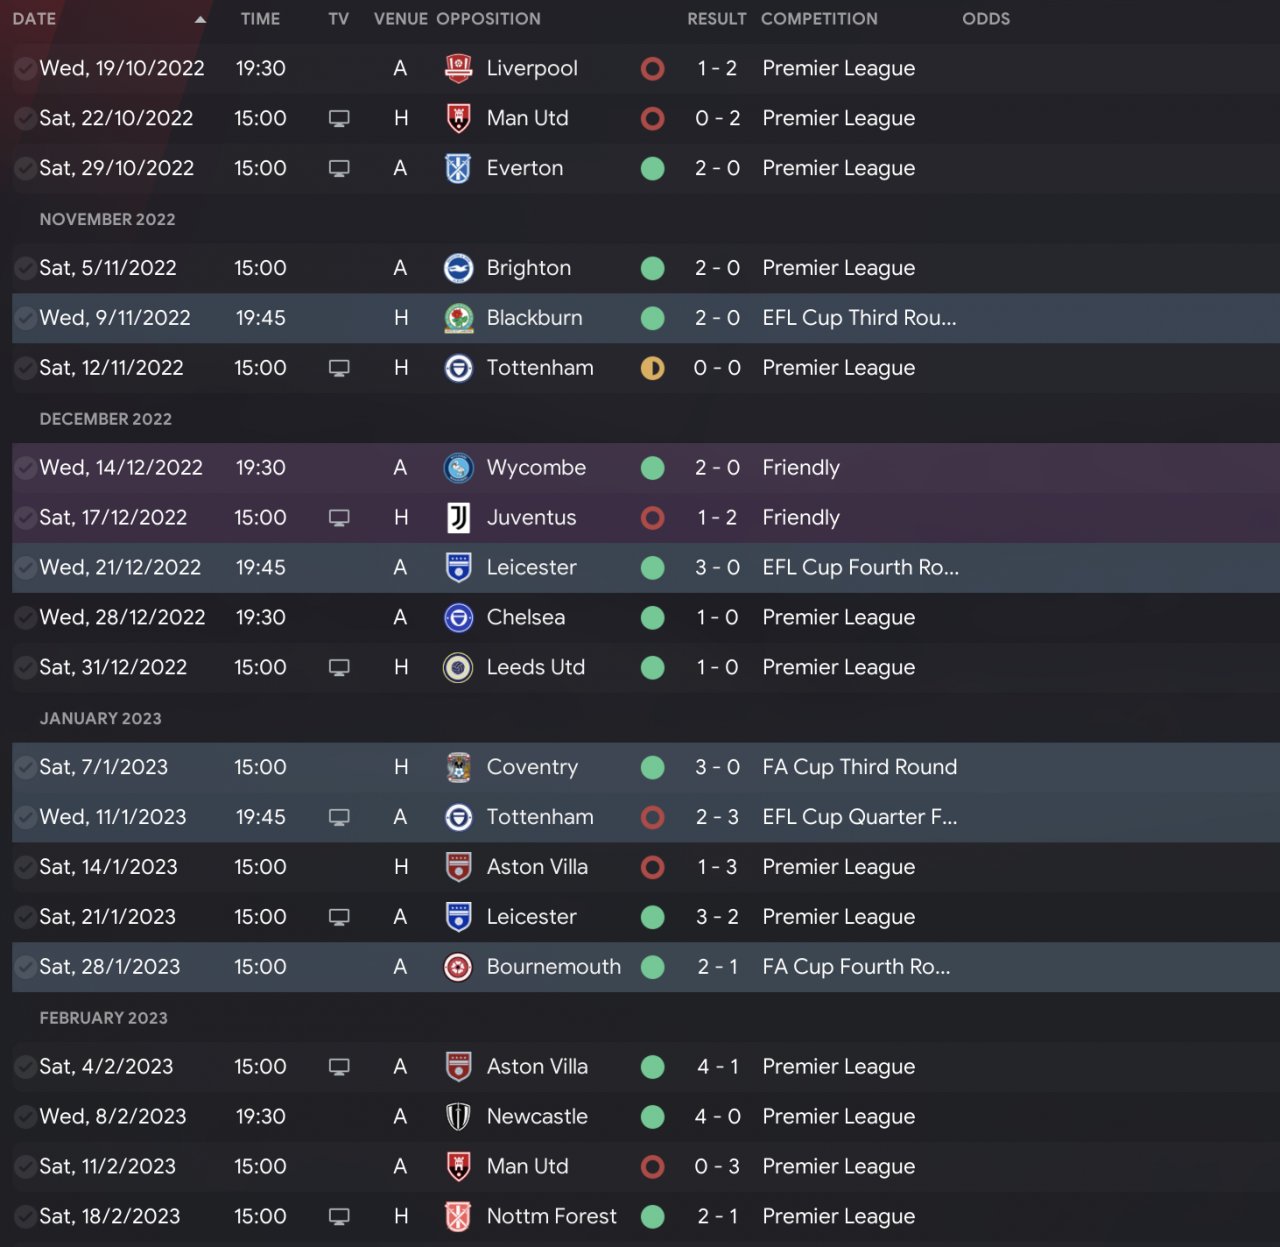1280x1247 pixels.
Task: Open the Chelsea opposition link
Action: (525, 618)
